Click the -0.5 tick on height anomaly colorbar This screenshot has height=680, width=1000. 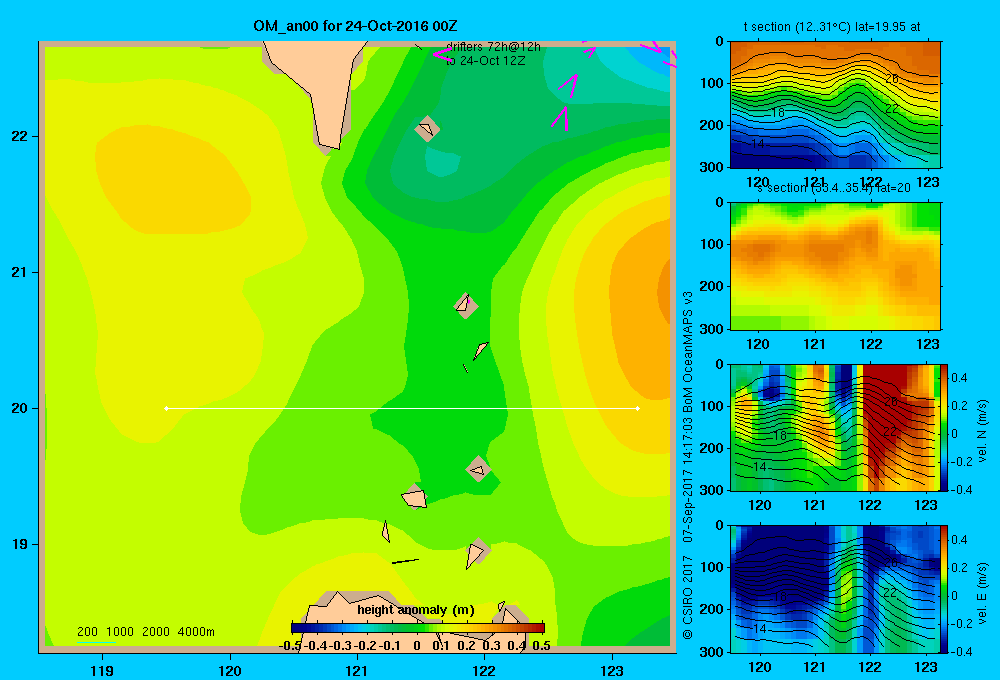(290, 646)
